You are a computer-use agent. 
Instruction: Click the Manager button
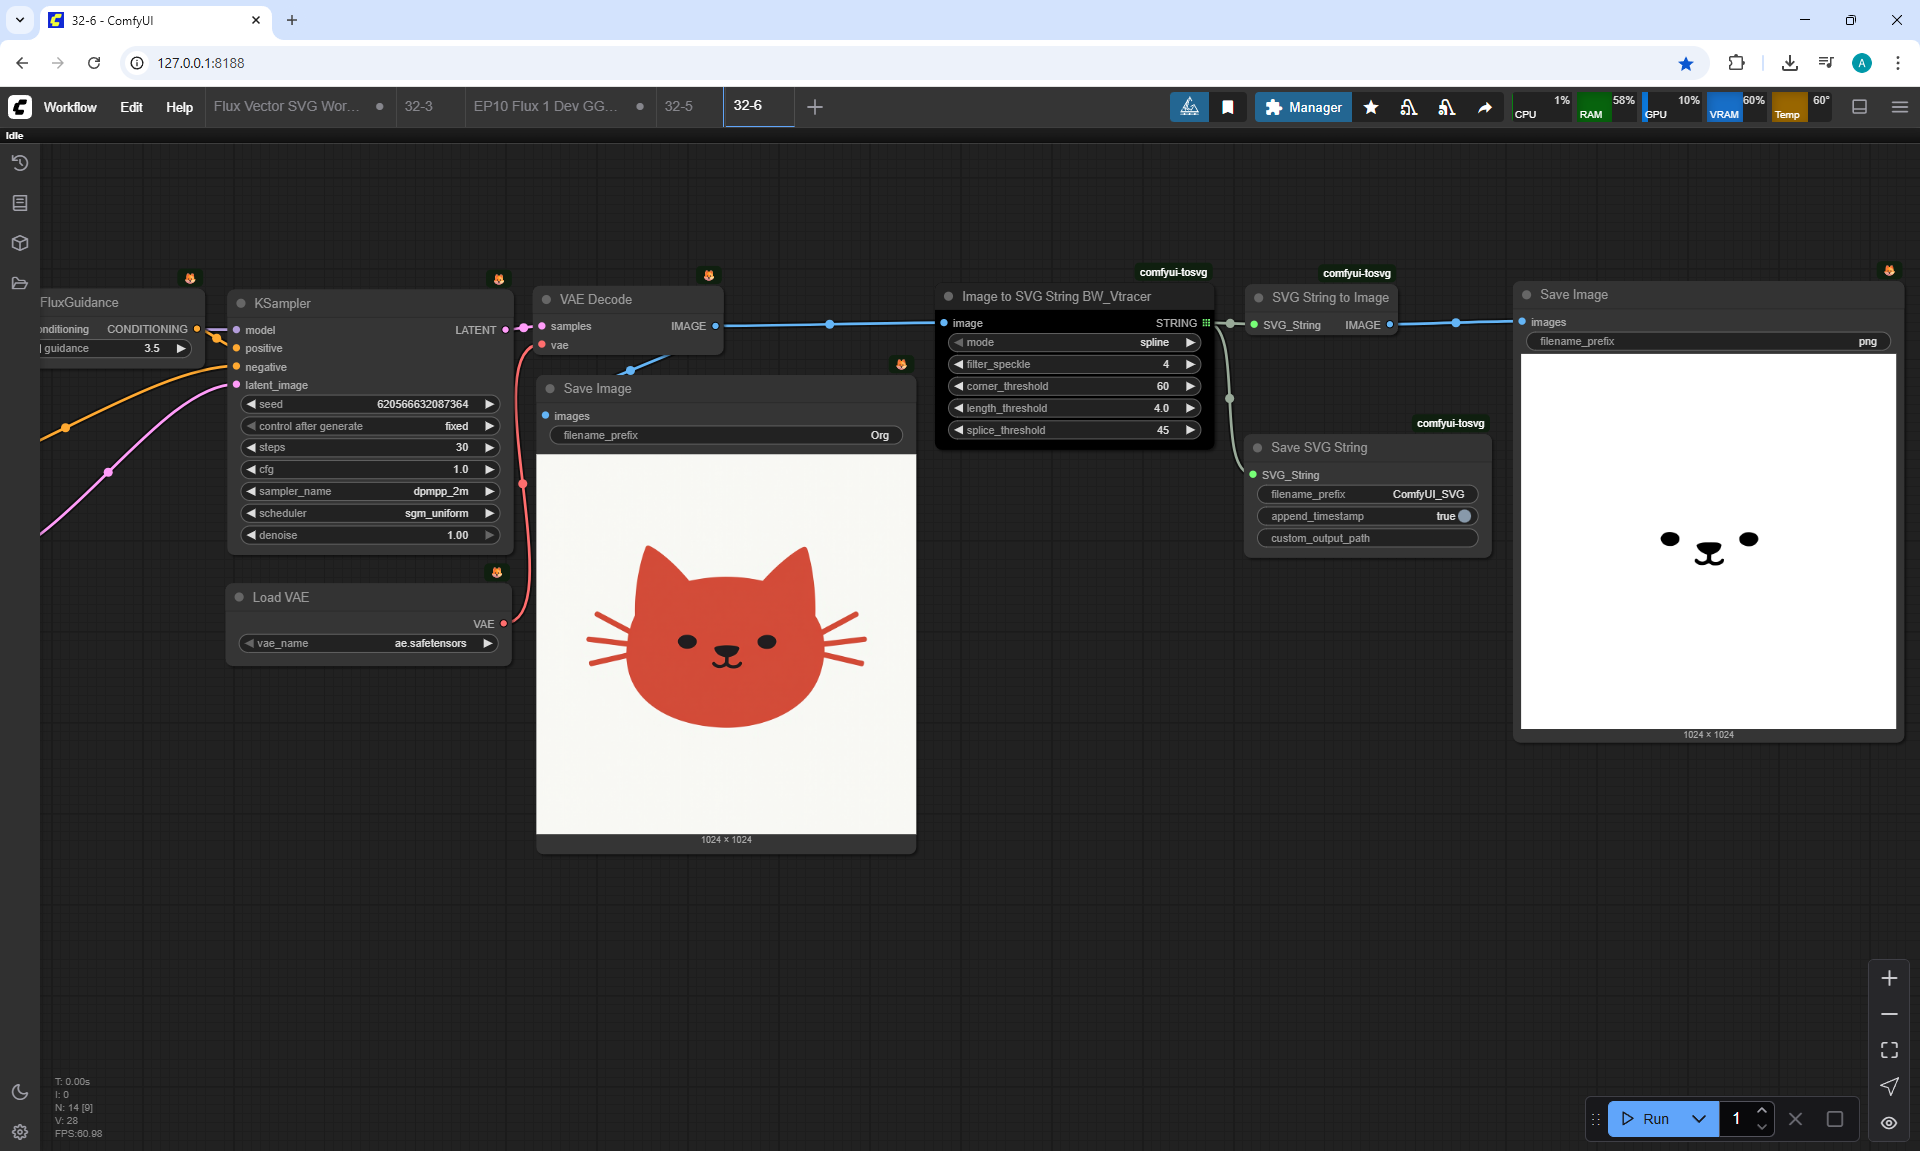point(1302,107)
